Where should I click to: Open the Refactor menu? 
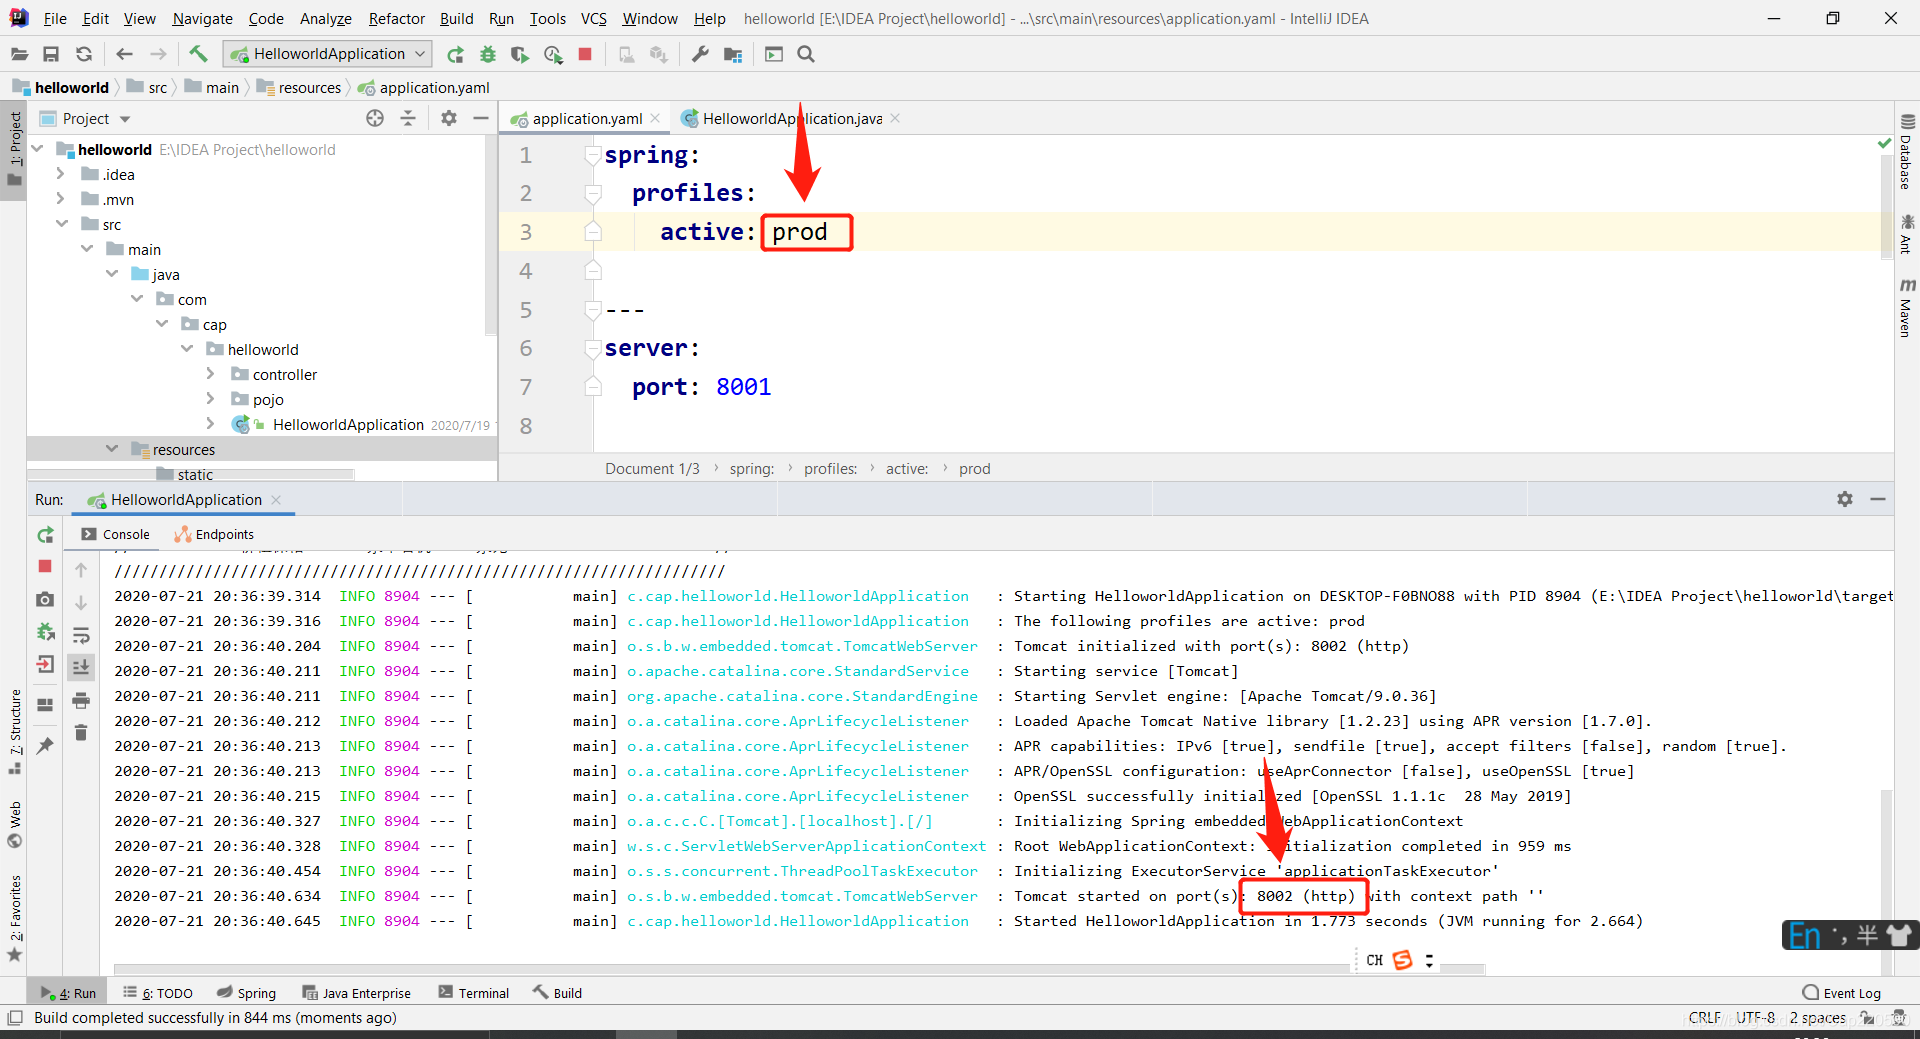(396, 18)
